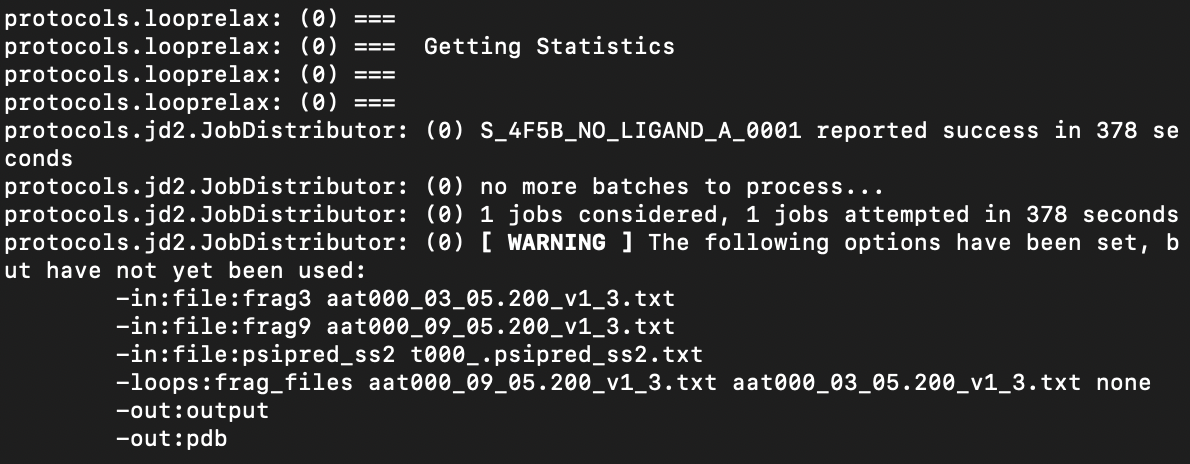This screenshot has width=1190, height=464.
Task: Click the word 'none' after frag_files
Action: [1123, 382]
